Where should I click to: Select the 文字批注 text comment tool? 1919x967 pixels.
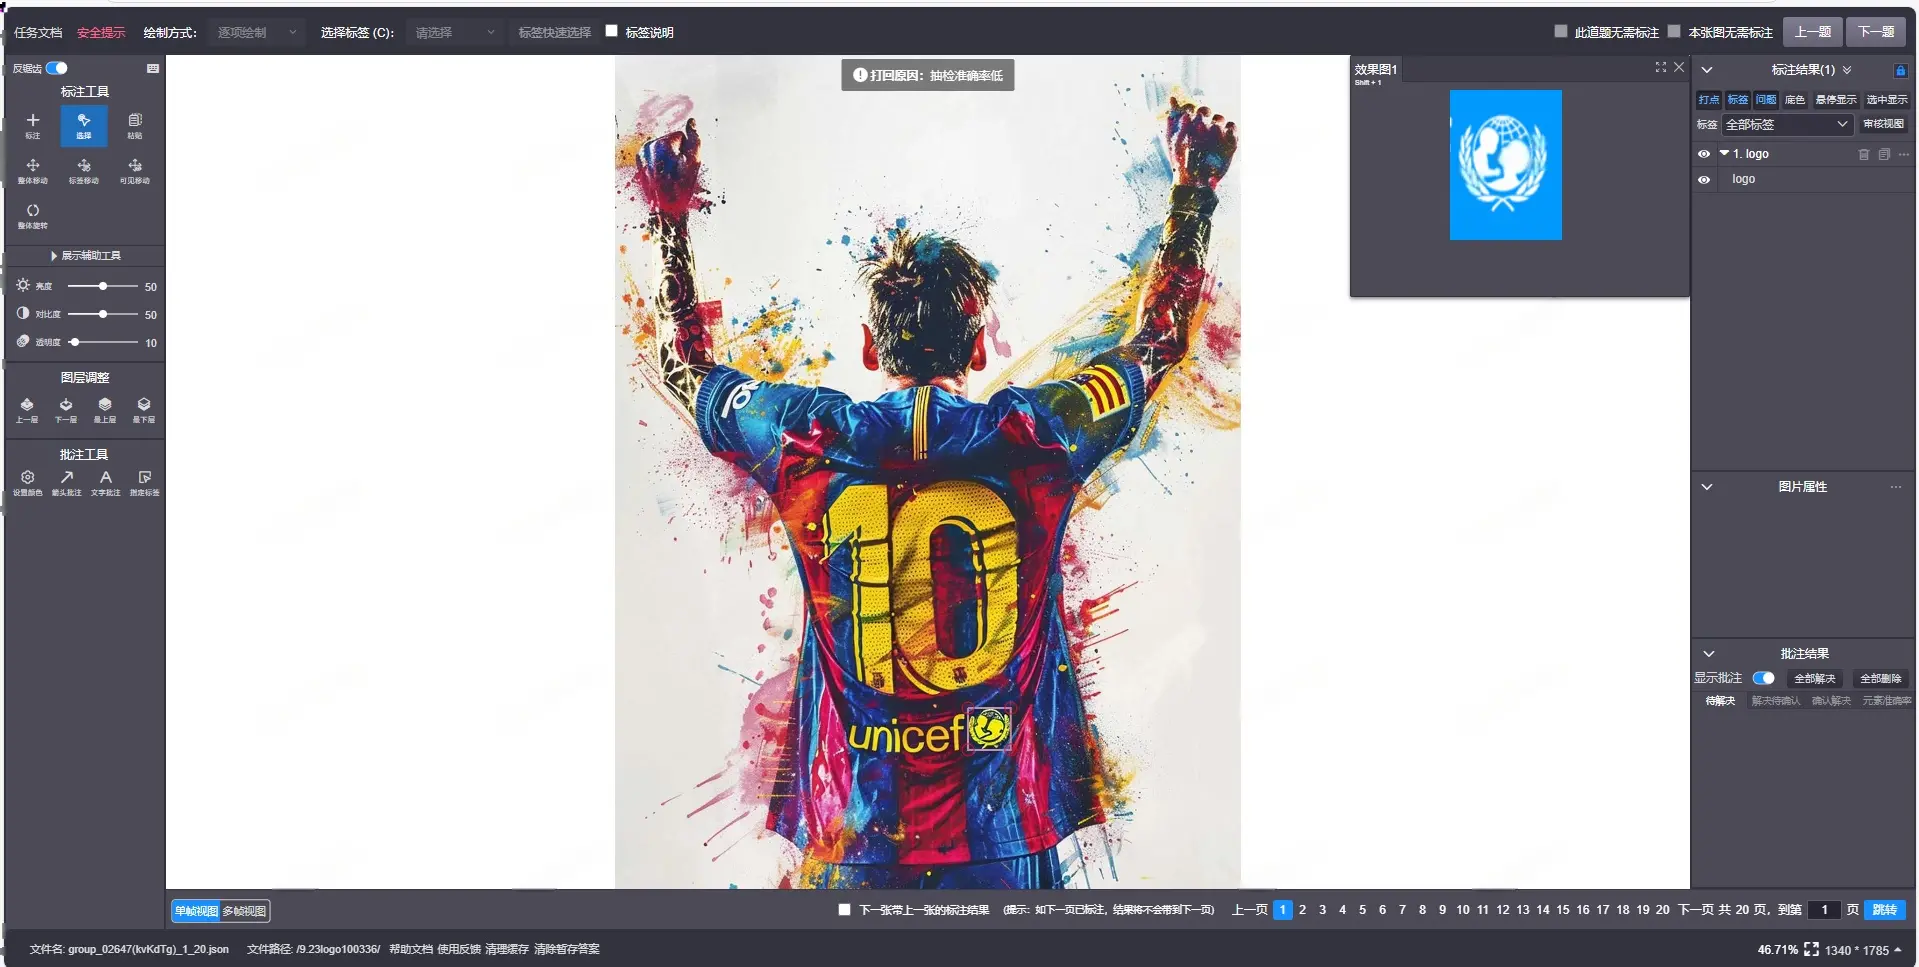106,483
